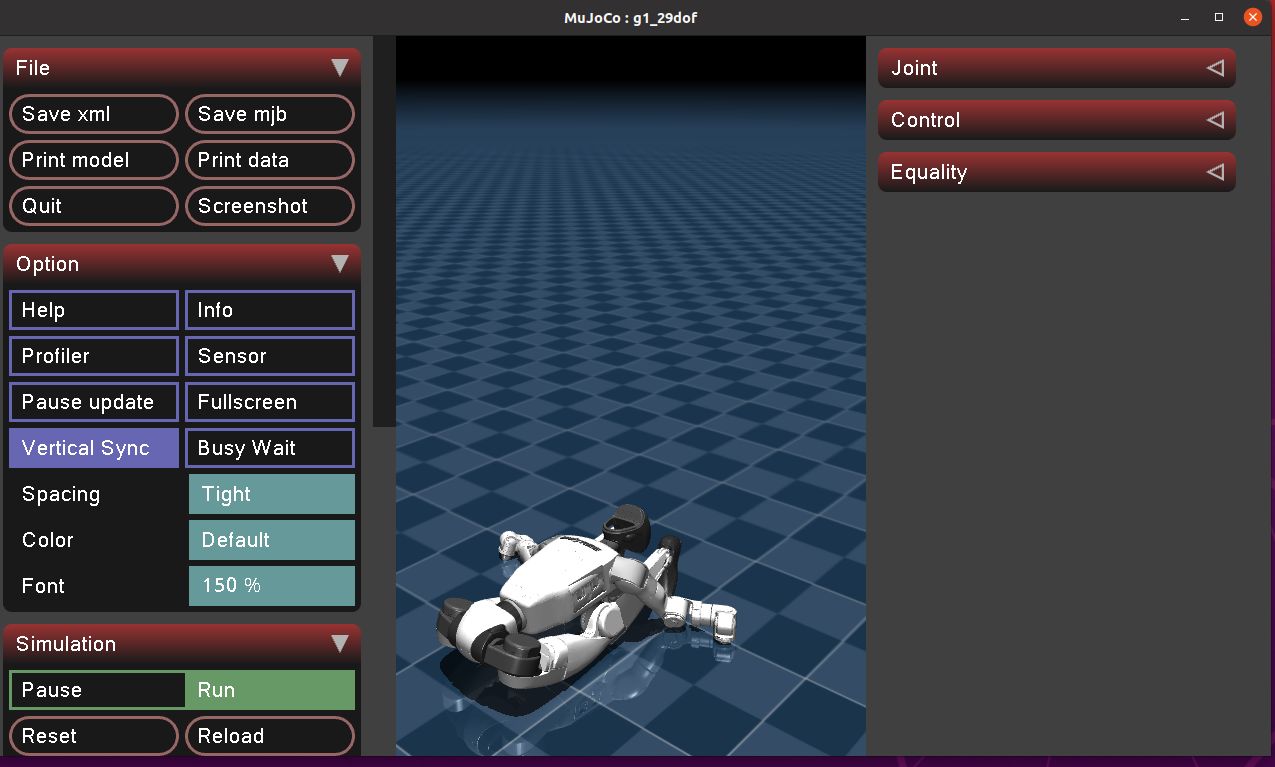Disable Vertical Sync
1275x767 pixels.
pos(94,448)
